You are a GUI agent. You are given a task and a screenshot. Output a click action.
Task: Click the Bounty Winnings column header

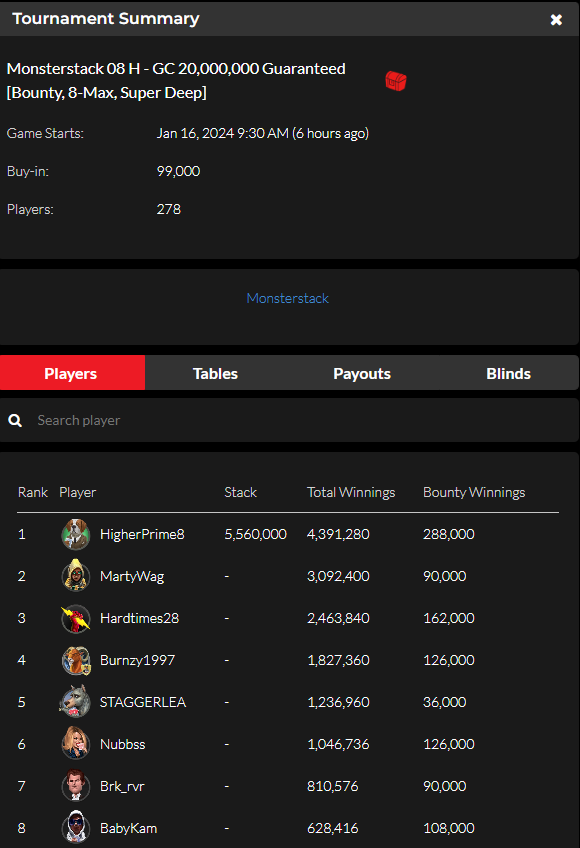[474, 492]
